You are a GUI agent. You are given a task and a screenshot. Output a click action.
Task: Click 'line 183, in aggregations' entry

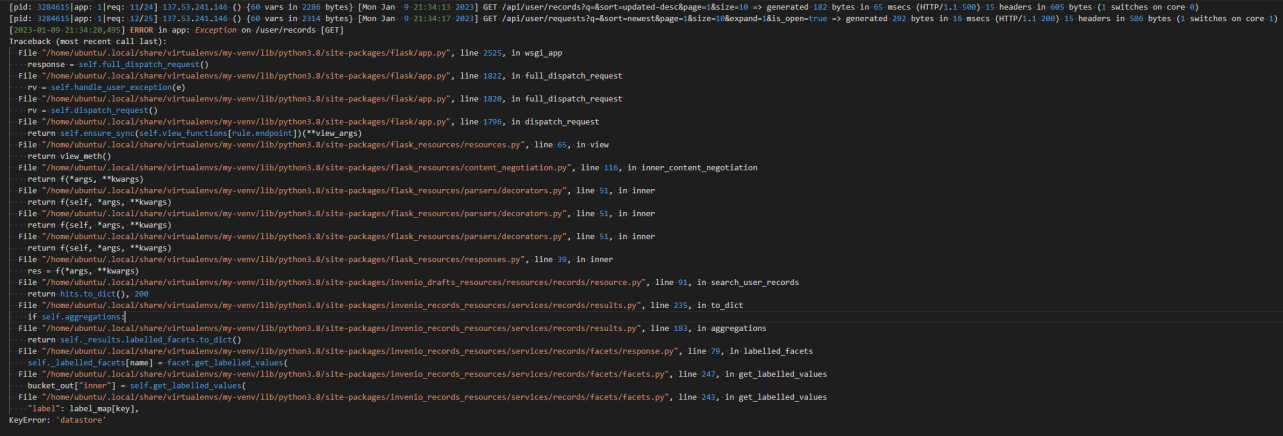click(x=709, y=328)
